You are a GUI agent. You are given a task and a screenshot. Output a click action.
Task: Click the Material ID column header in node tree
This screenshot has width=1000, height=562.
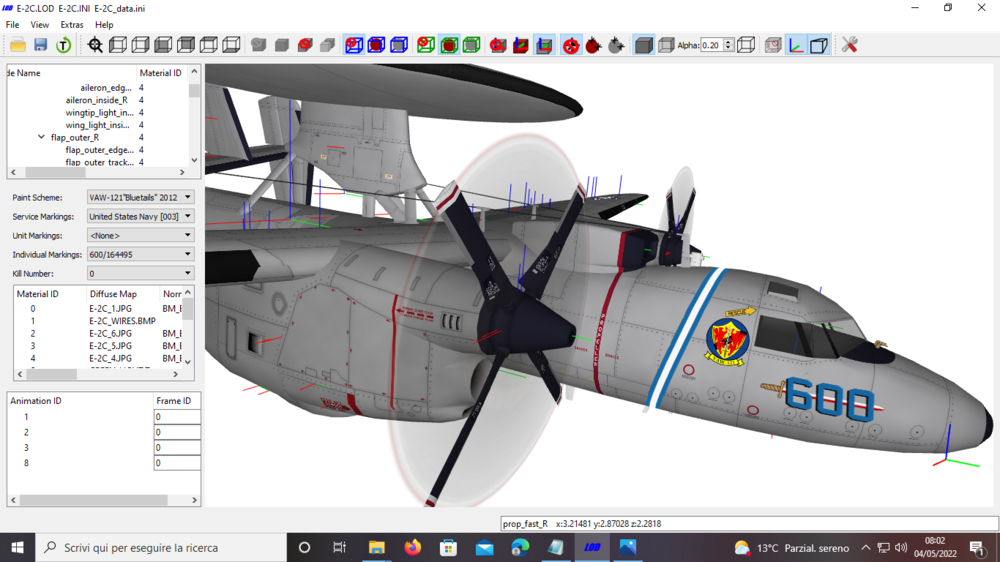[162, 73]
